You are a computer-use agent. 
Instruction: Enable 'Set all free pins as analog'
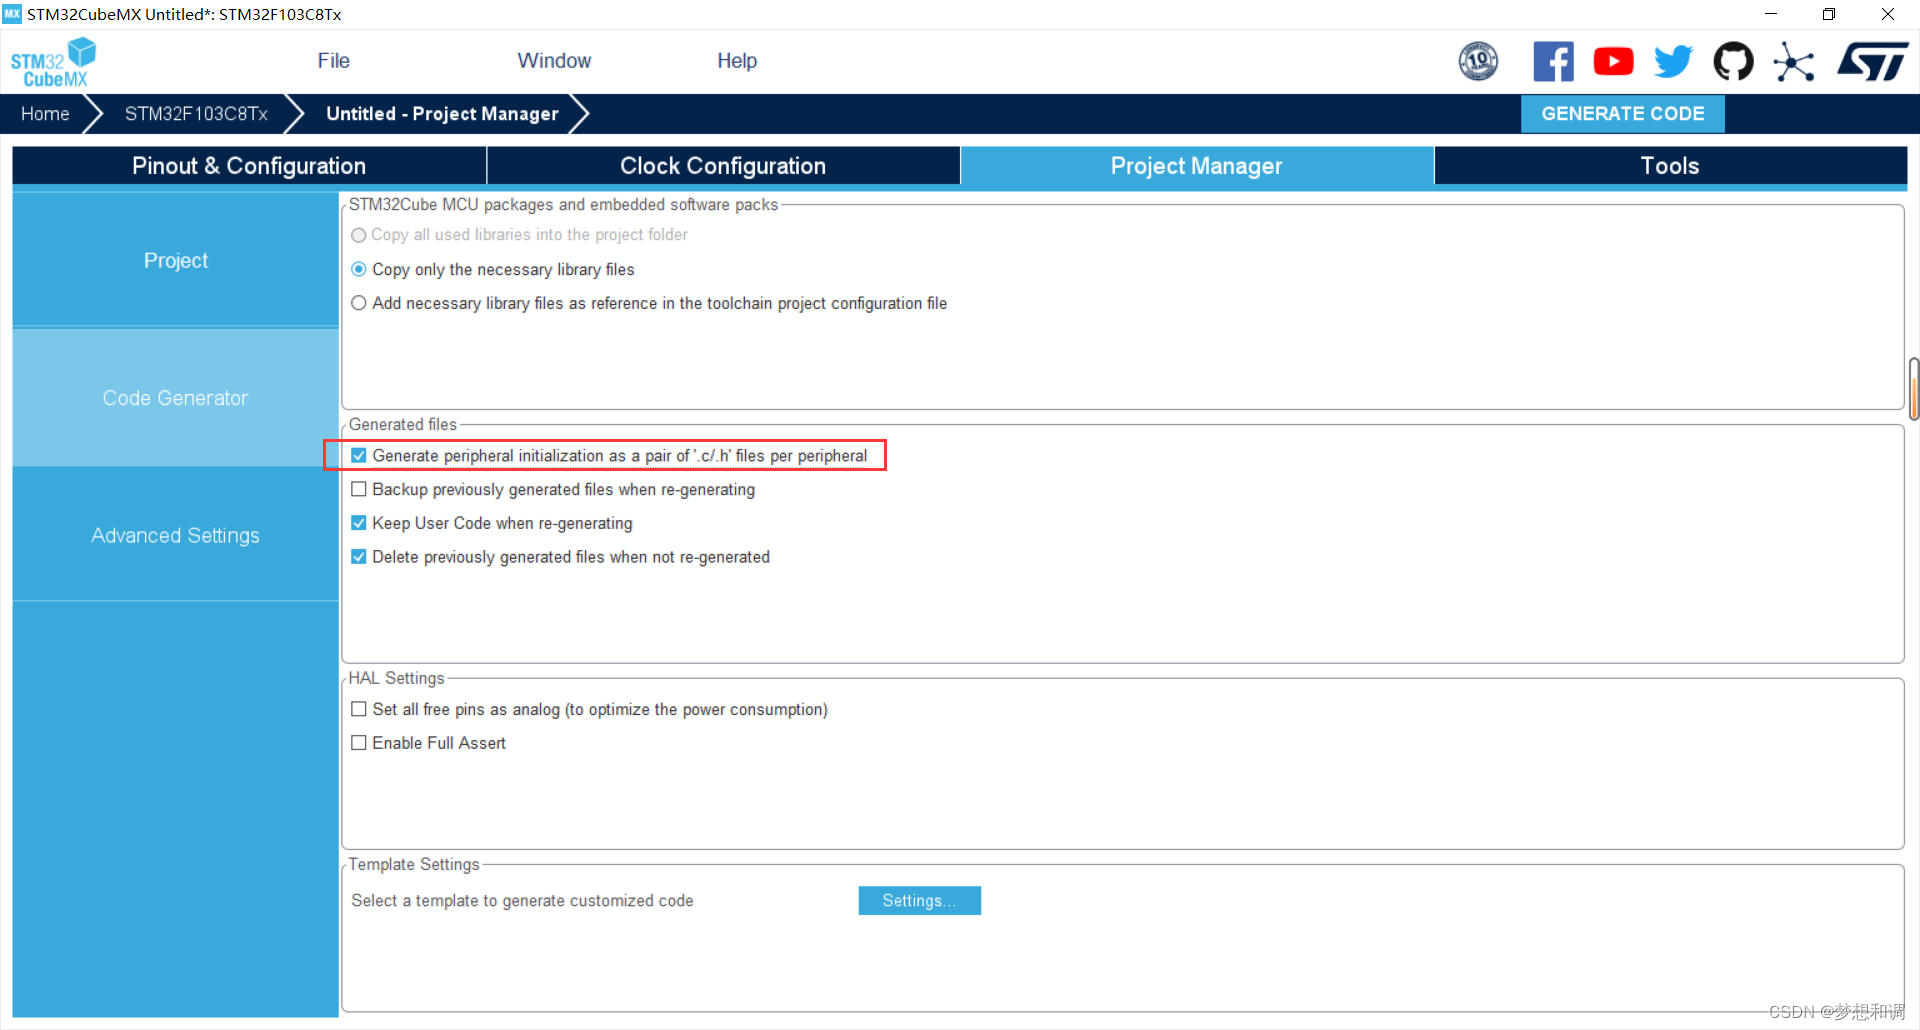(359, 709)
